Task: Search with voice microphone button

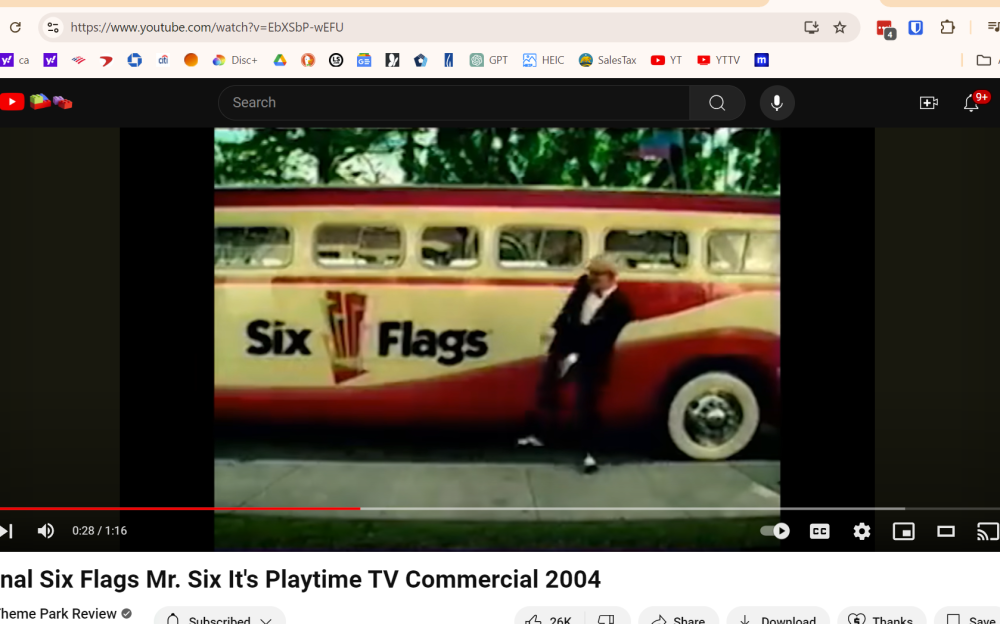Action: (777, 103)
